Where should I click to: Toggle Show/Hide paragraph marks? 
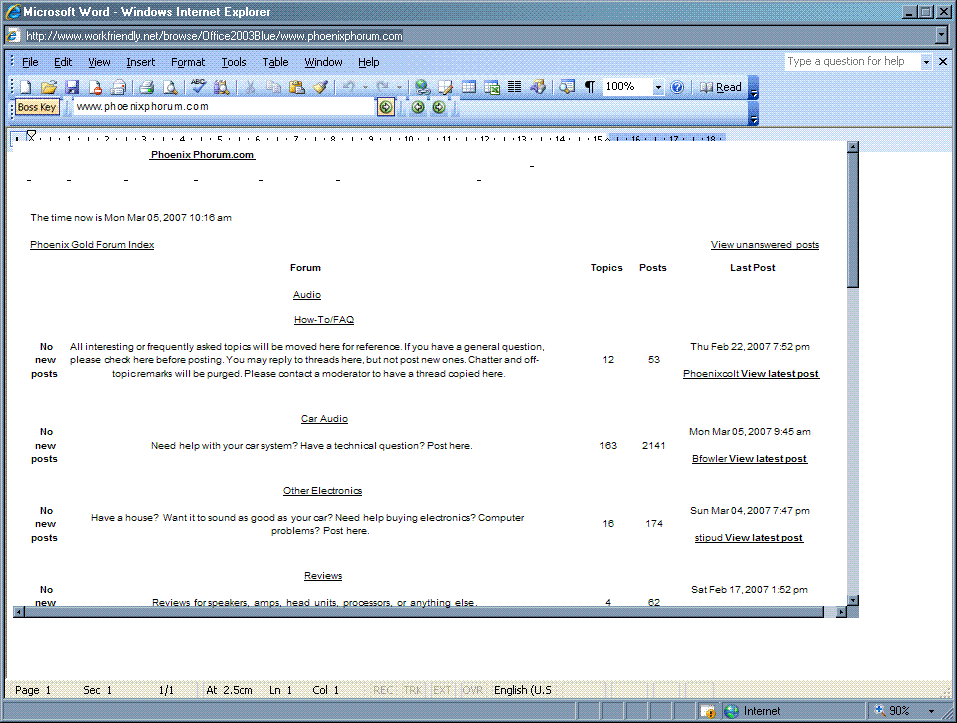tap(590, 88)
